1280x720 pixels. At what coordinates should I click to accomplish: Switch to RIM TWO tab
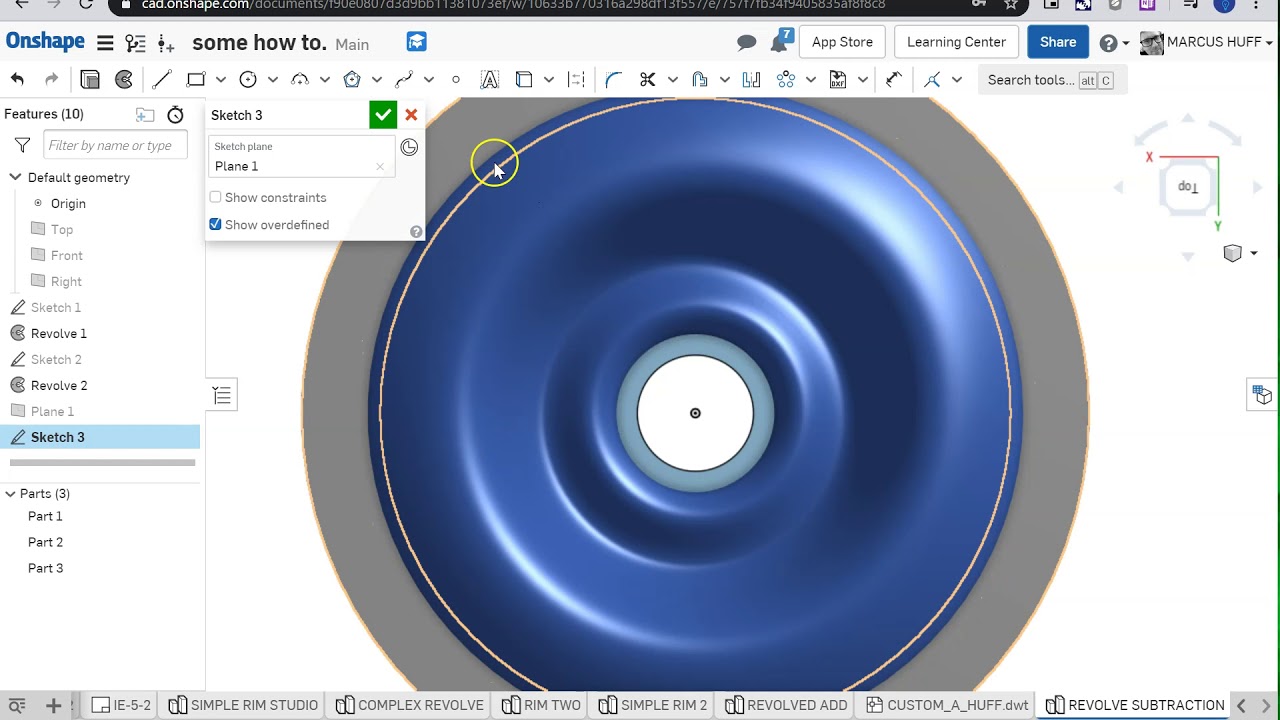coord(541,705)
